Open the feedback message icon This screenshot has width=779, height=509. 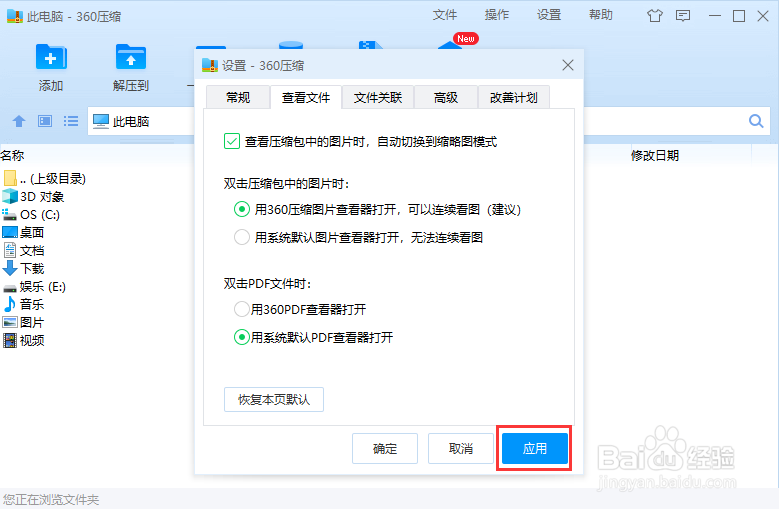(683, 16)
